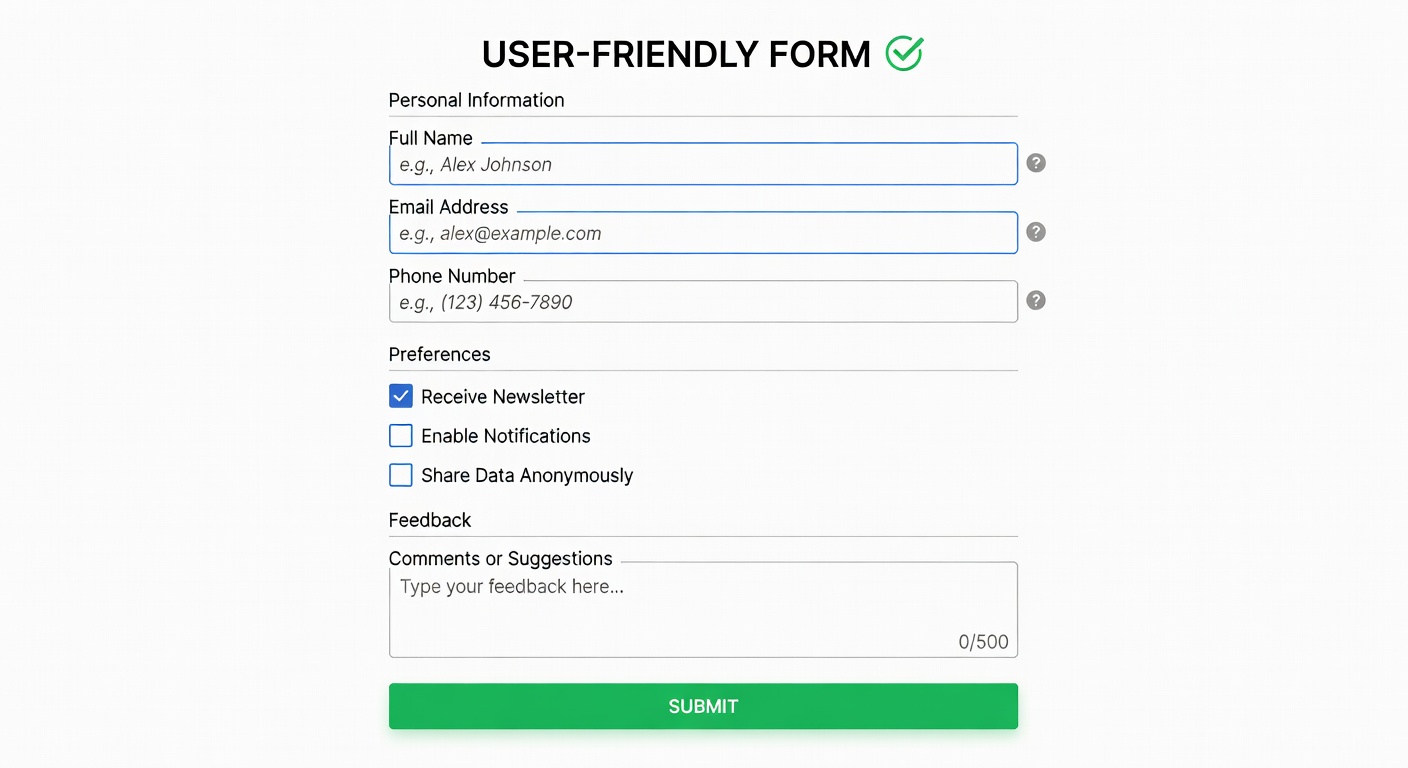Tick the Share Data Anonymously checkbox
Image resolution: width=1408 pixels, height=768 pixels.
(x=401, y=475)
